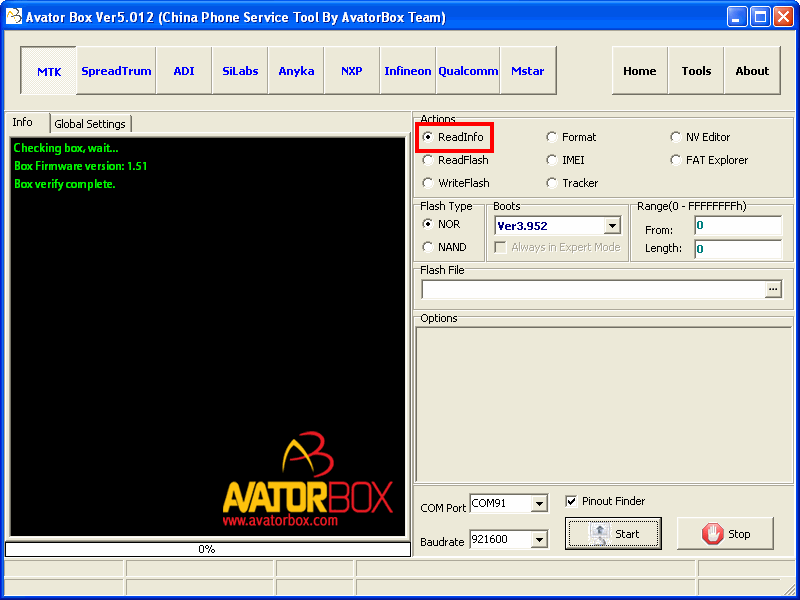
Task: Select the ReadFlash action
Action: (x=456, y=160)
